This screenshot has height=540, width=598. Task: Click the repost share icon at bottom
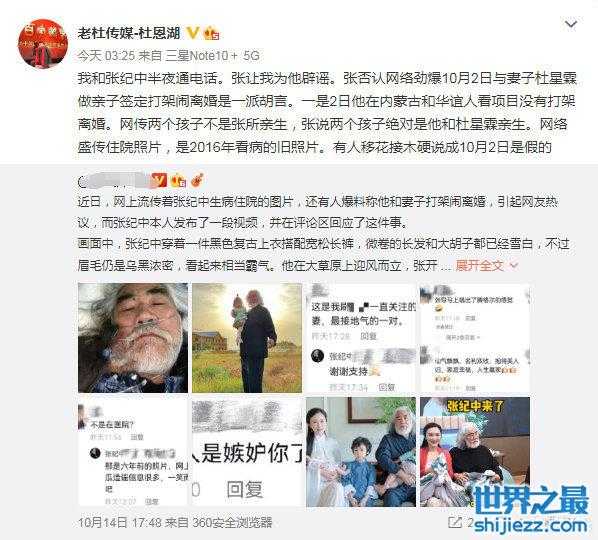click(455, 523)
